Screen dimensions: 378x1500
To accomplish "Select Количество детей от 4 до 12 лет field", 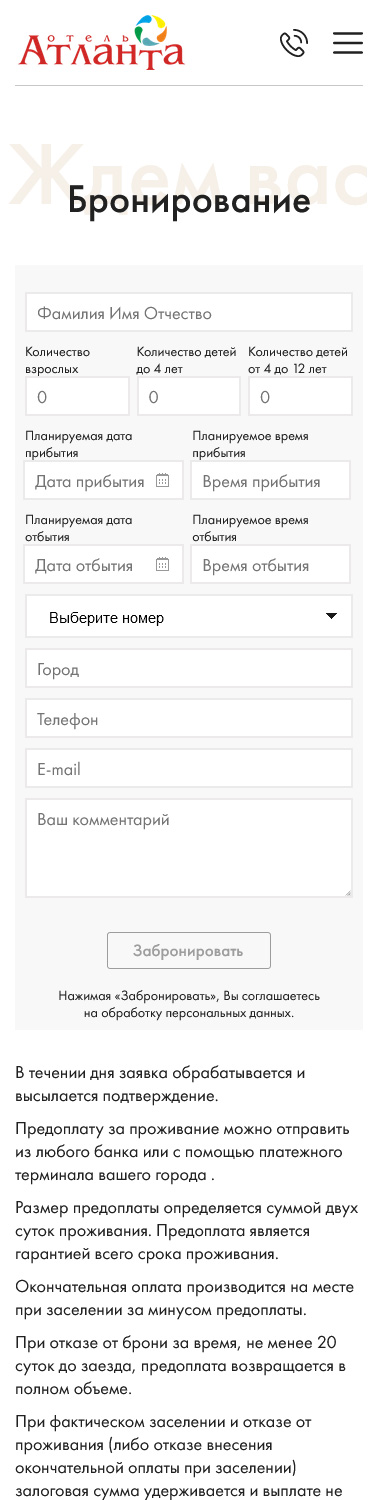I will tap(300, 396).
